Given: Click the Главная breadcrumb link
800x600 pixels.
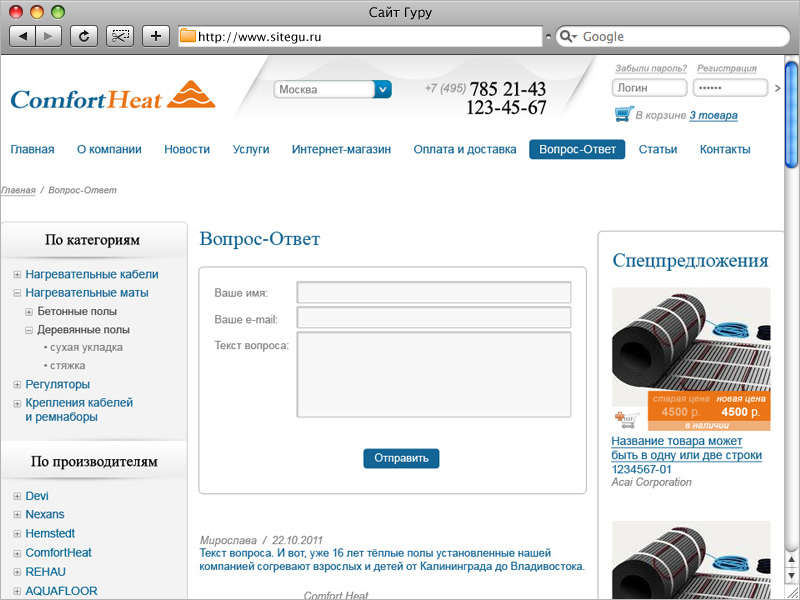Looking at the screenshot, I should point(18,190).
